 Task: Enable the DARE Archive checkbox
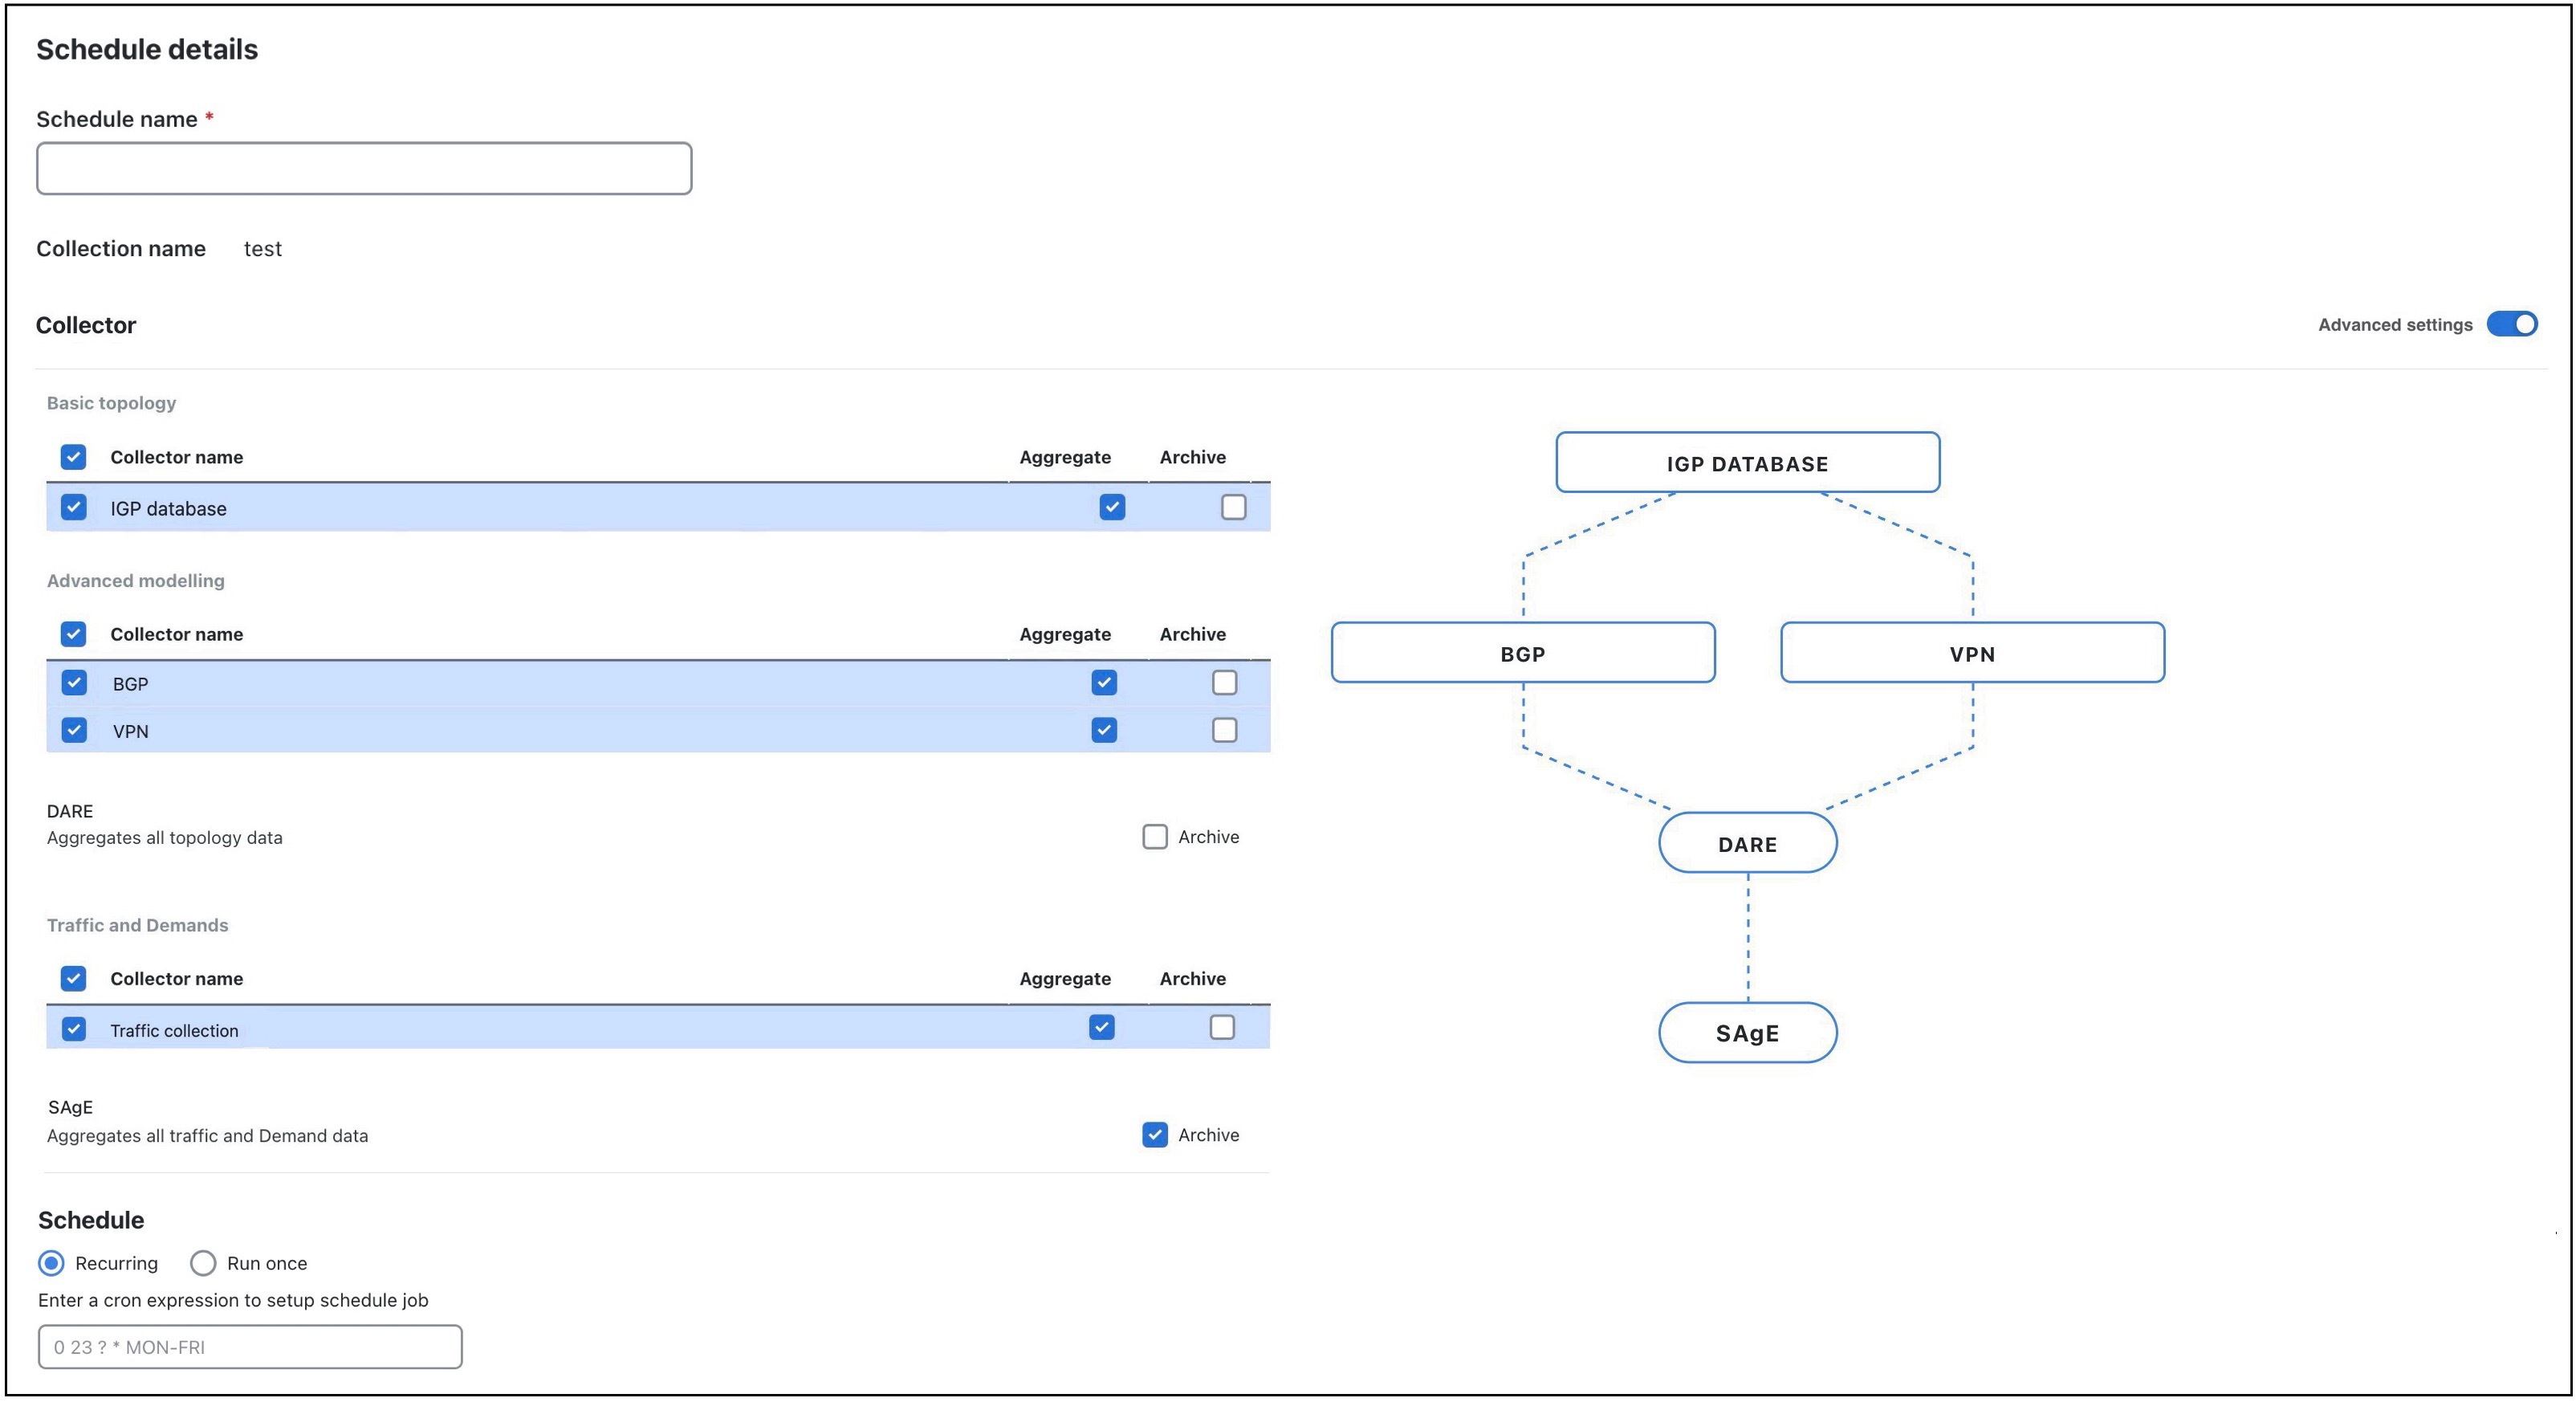pos(1155,836)
